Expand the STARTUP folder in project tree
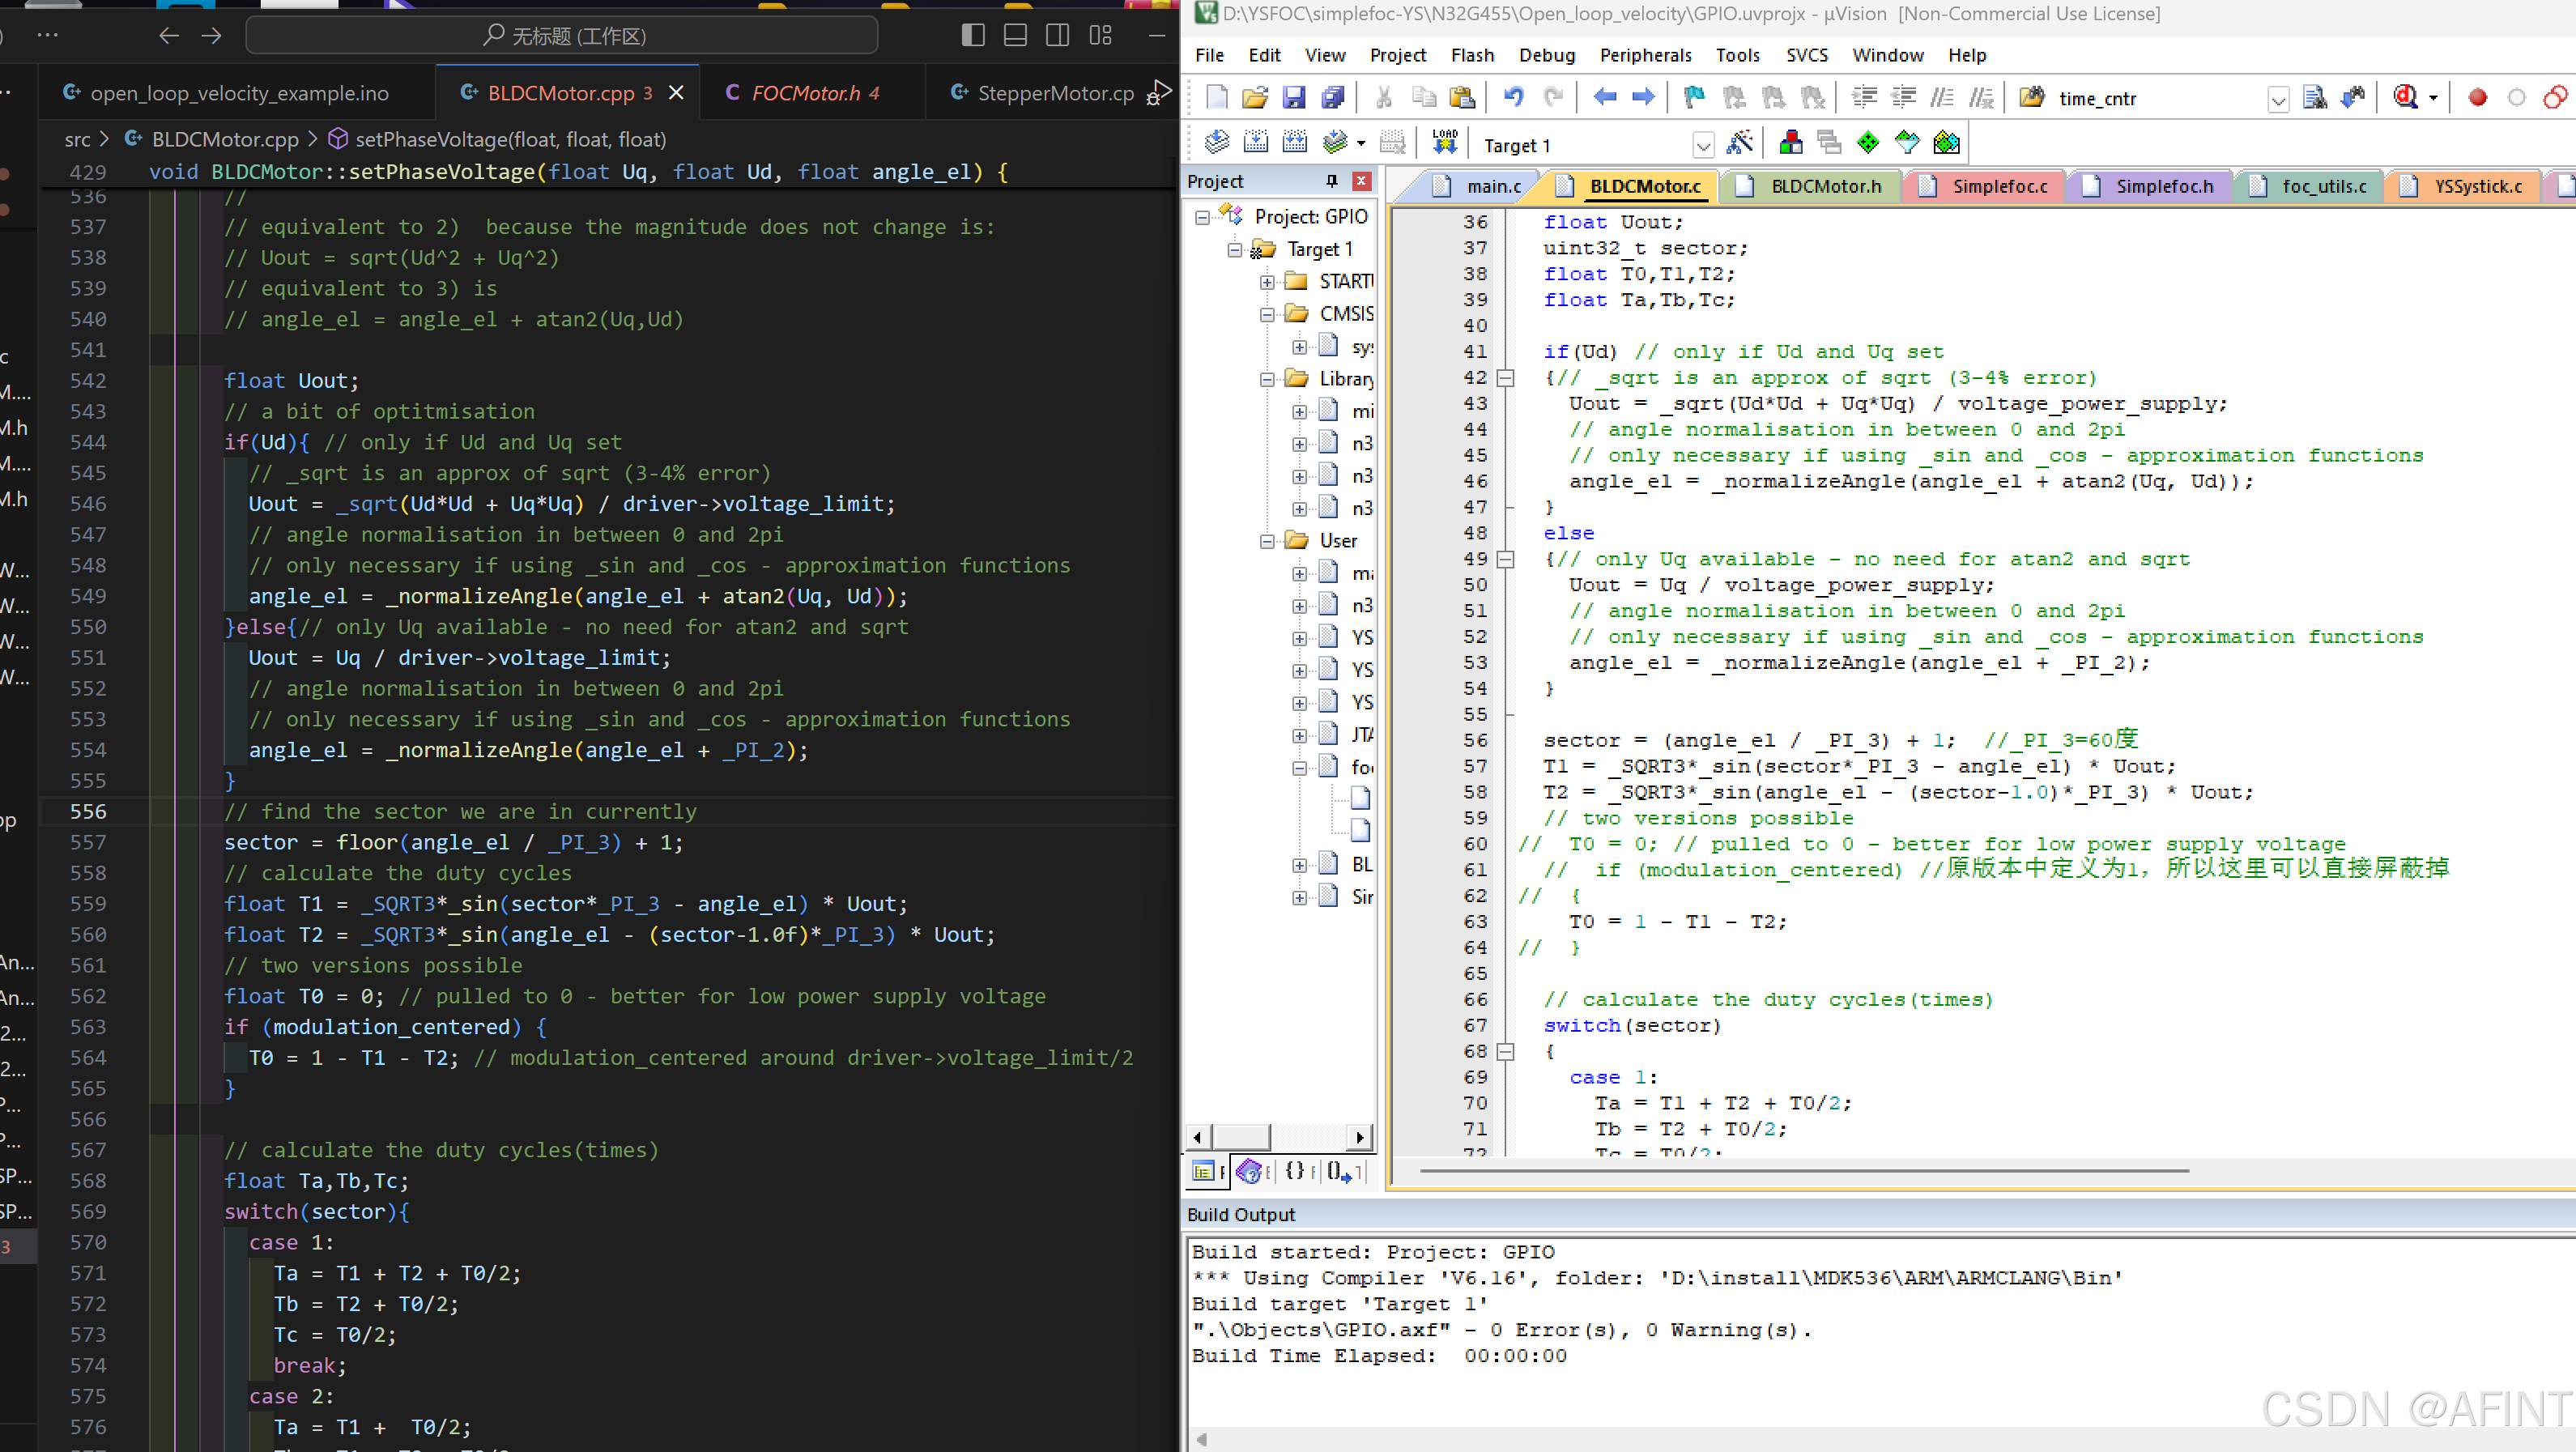 point(1267,282)
